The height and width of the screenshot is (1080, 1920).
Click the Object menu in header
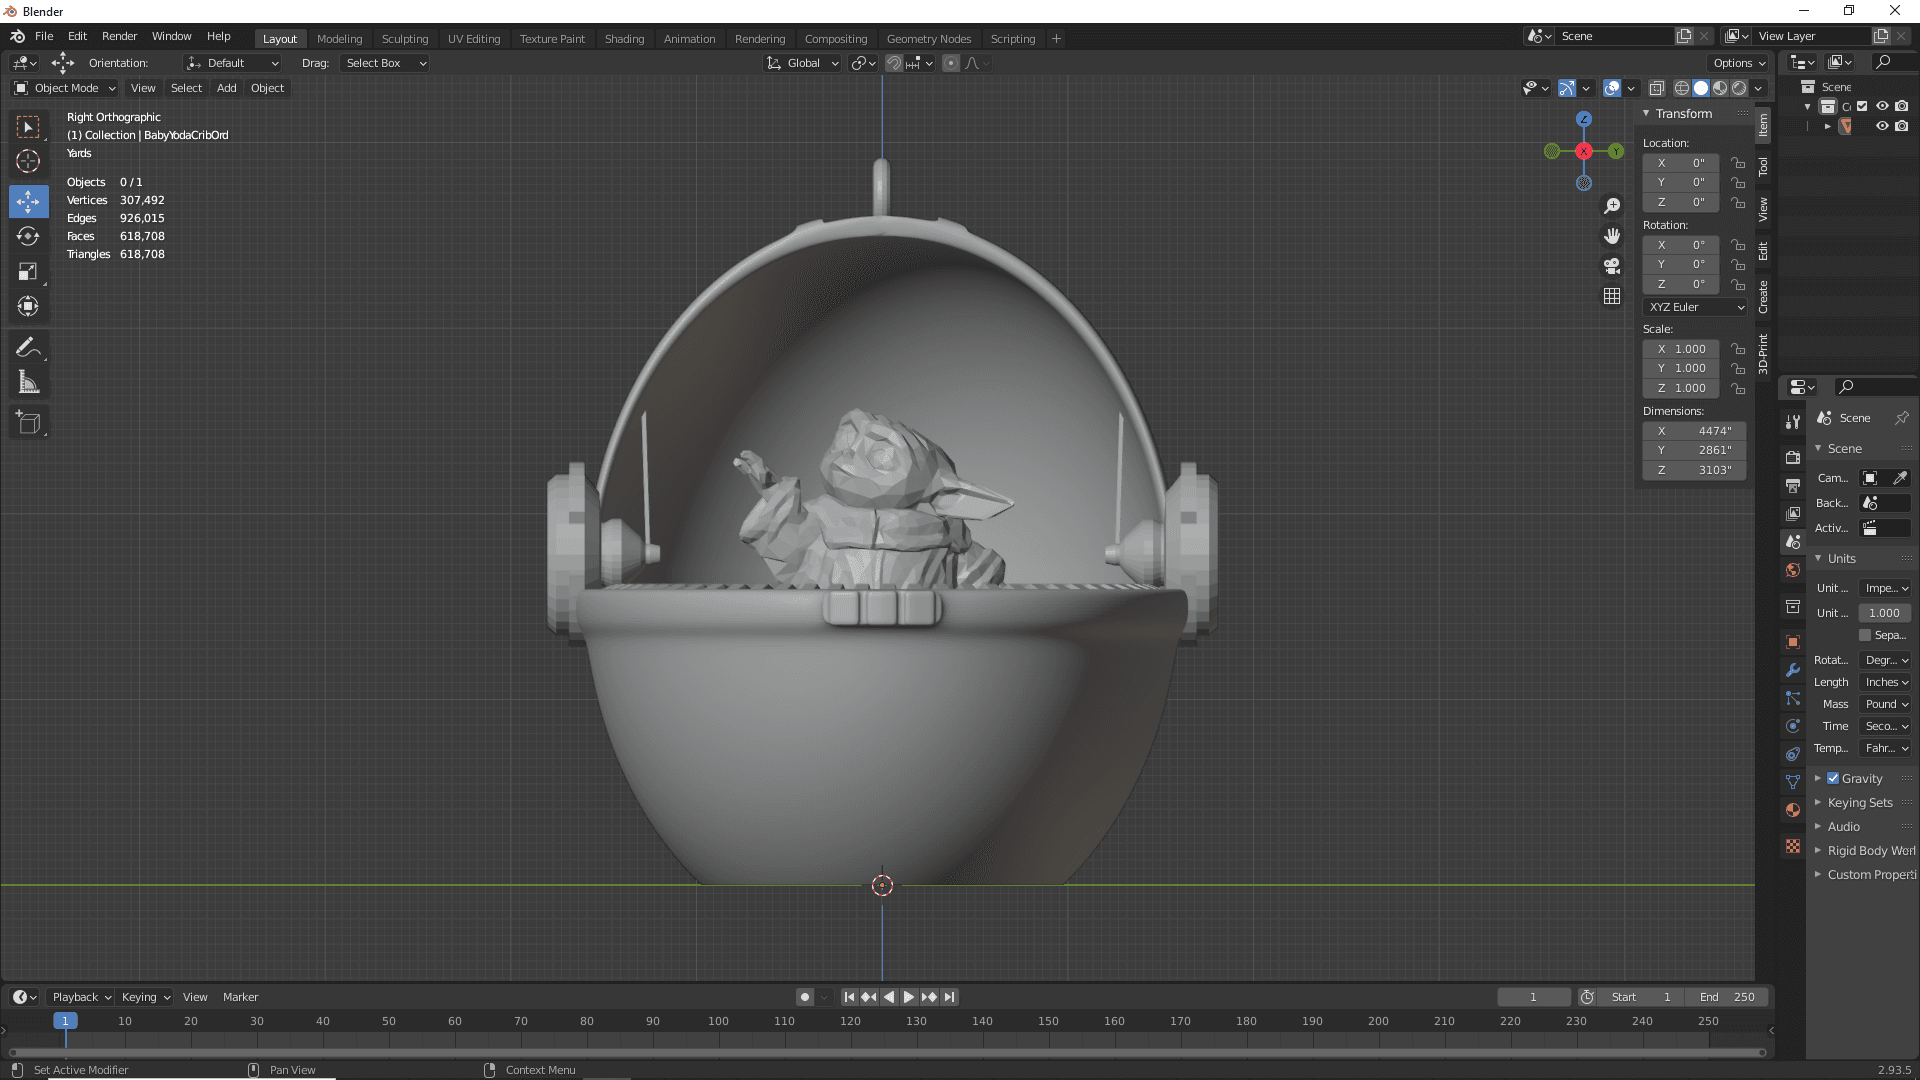click(x=266, y=88)
